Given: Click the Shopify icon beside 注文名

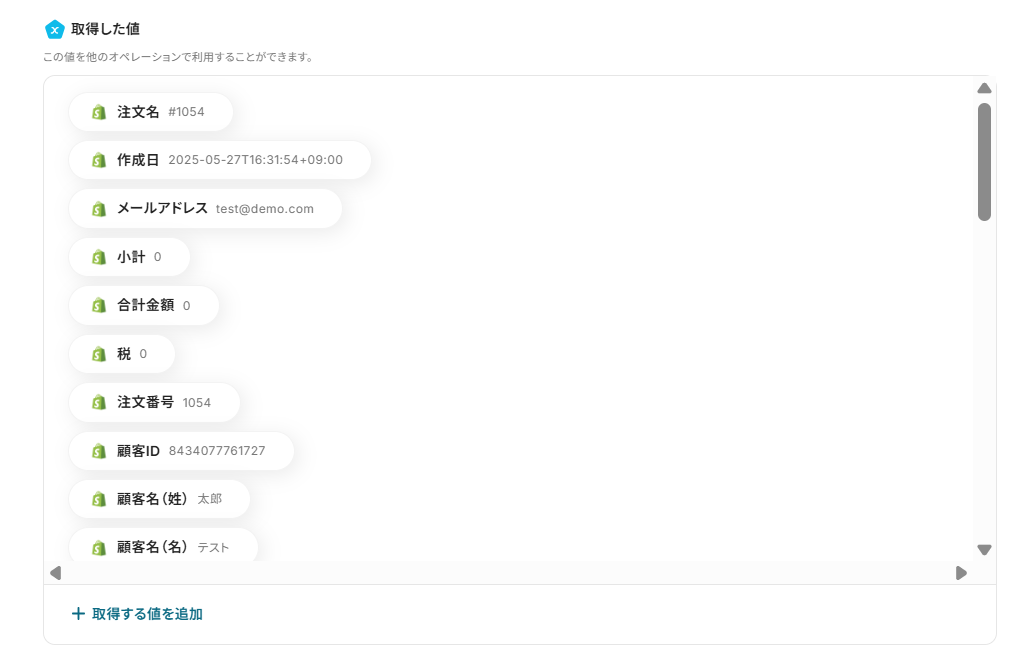Looking at the screenshot, I should coord(99,112).
